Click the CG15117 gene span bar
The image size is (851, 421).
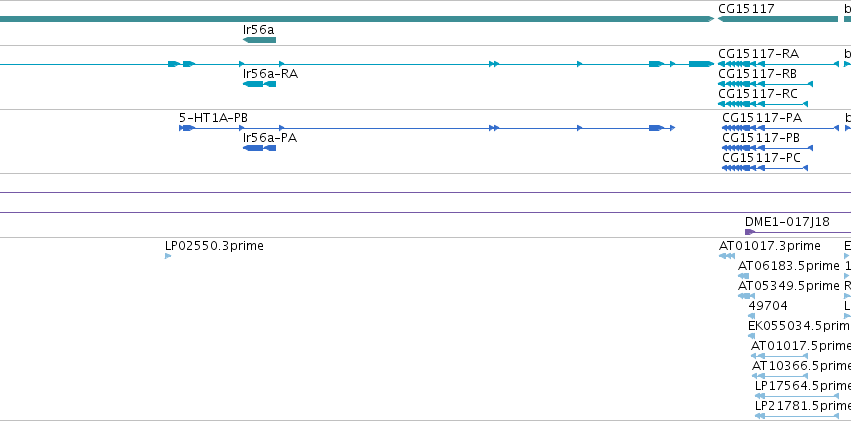(778, 19)
